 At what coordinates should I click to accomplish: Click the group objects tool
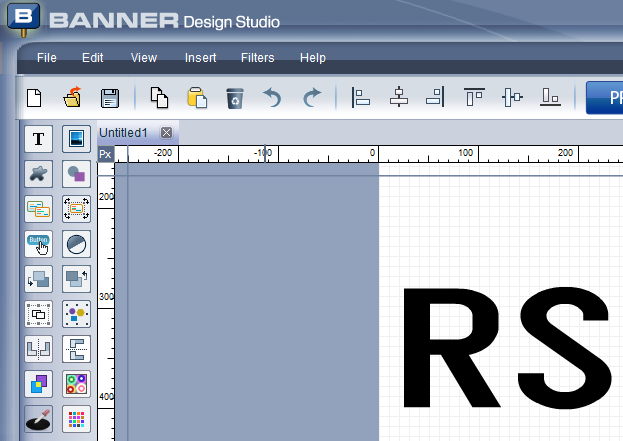point(39,314)
